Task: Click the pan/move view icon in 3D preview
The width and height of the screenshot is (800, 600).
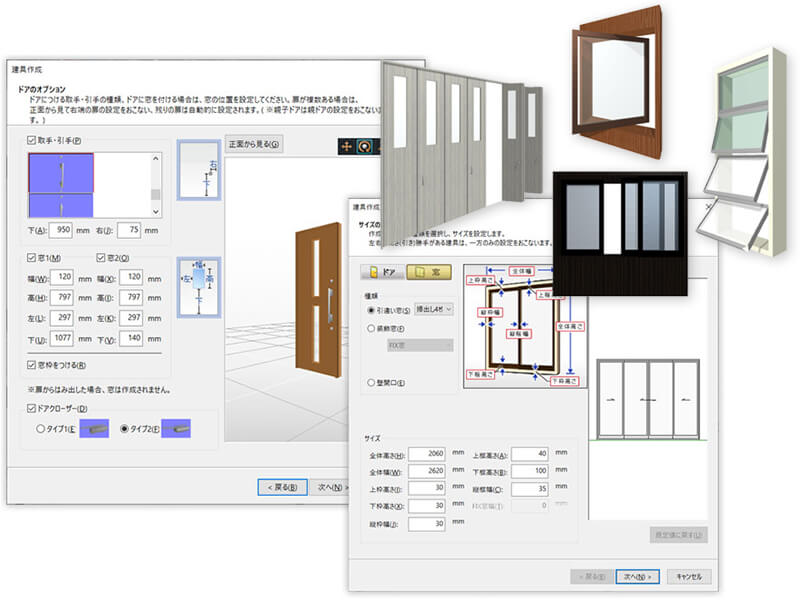Action: pos(347,144)
